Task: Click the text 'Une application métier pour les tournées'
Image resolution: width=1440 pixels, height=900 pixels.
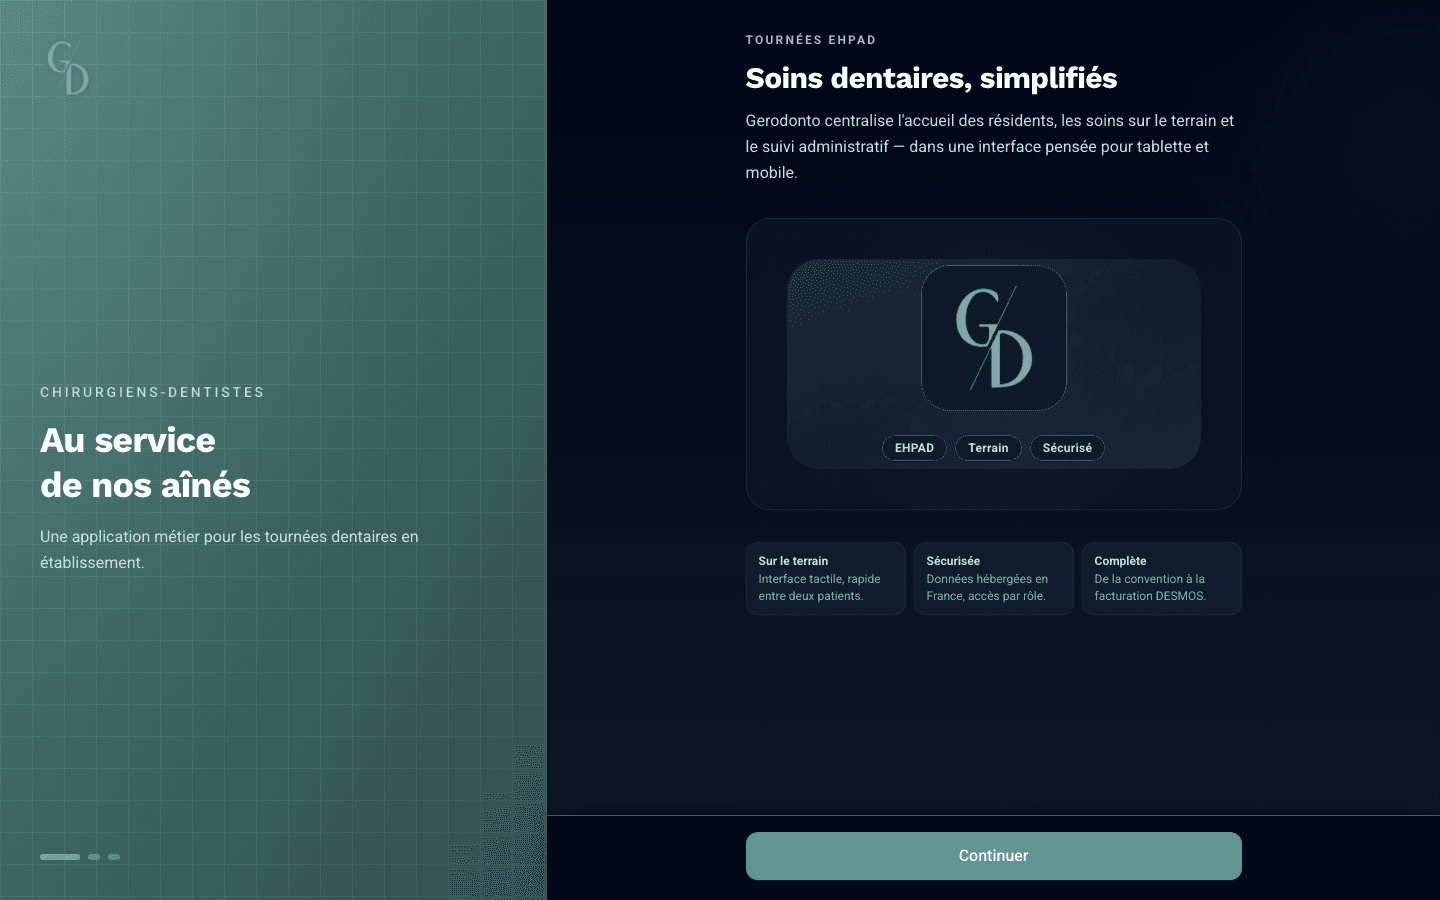Action: 183,536
